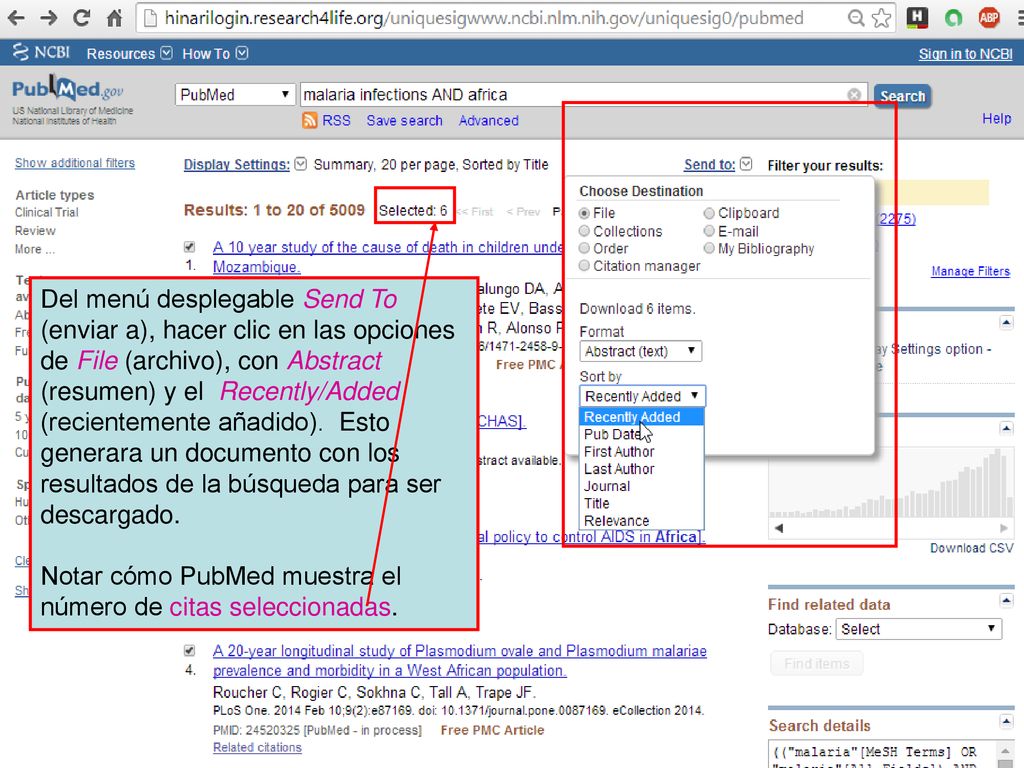
Task: Click the Manage Filters link
Action: click(x=970, y=271)
